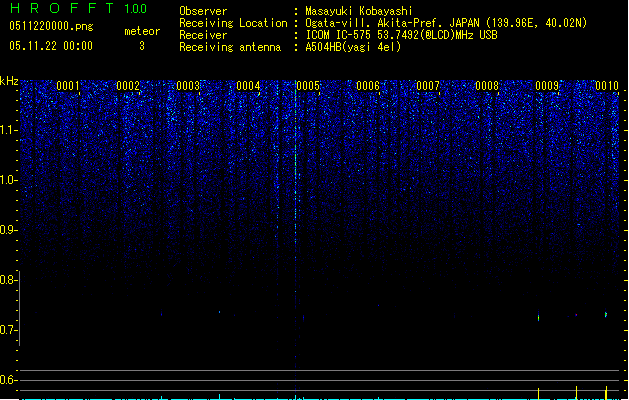This screenshot has height=400, width=629.
Task: Click time marker 0004
Action: [248, 85]
